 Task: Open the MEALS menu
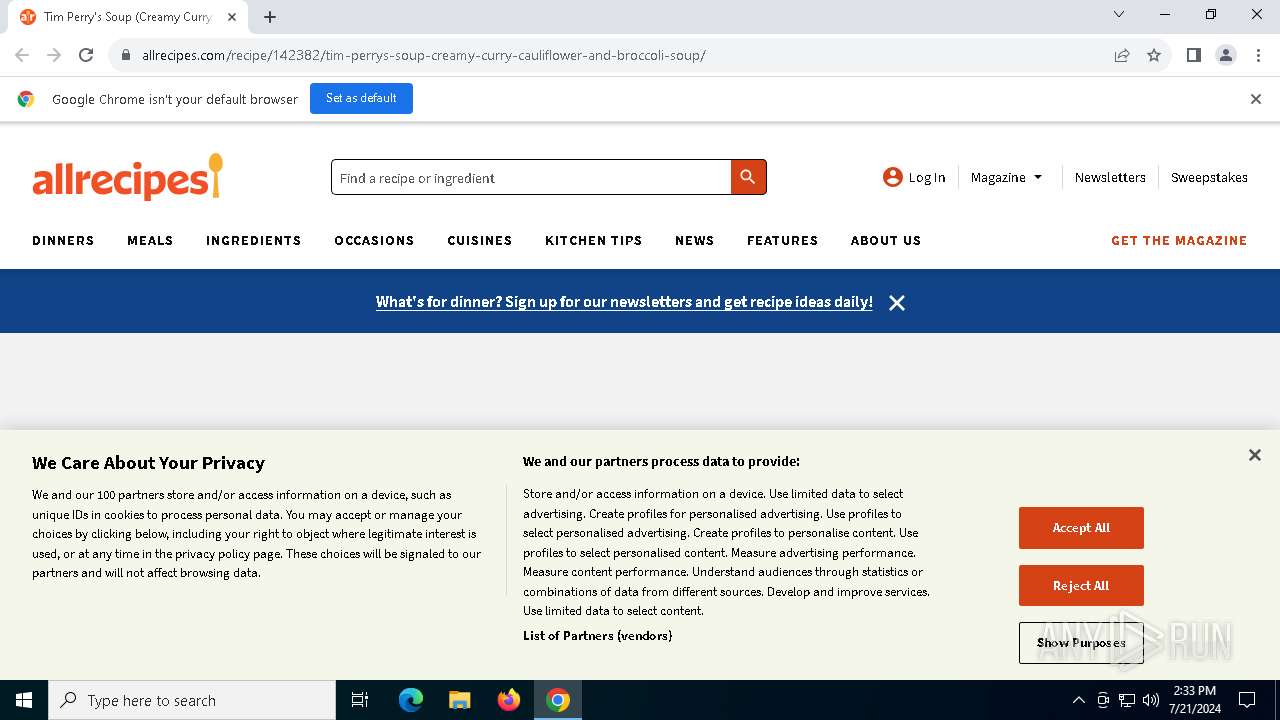point(150,240)
